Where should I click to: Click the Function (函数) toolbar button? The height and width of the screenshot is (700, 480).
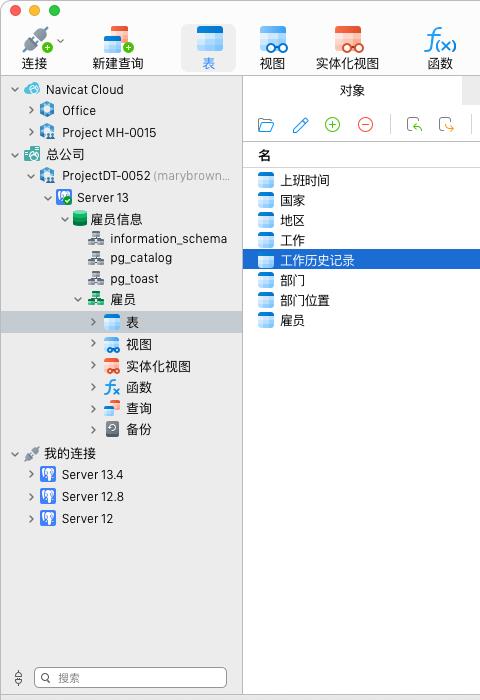[440, 48]
